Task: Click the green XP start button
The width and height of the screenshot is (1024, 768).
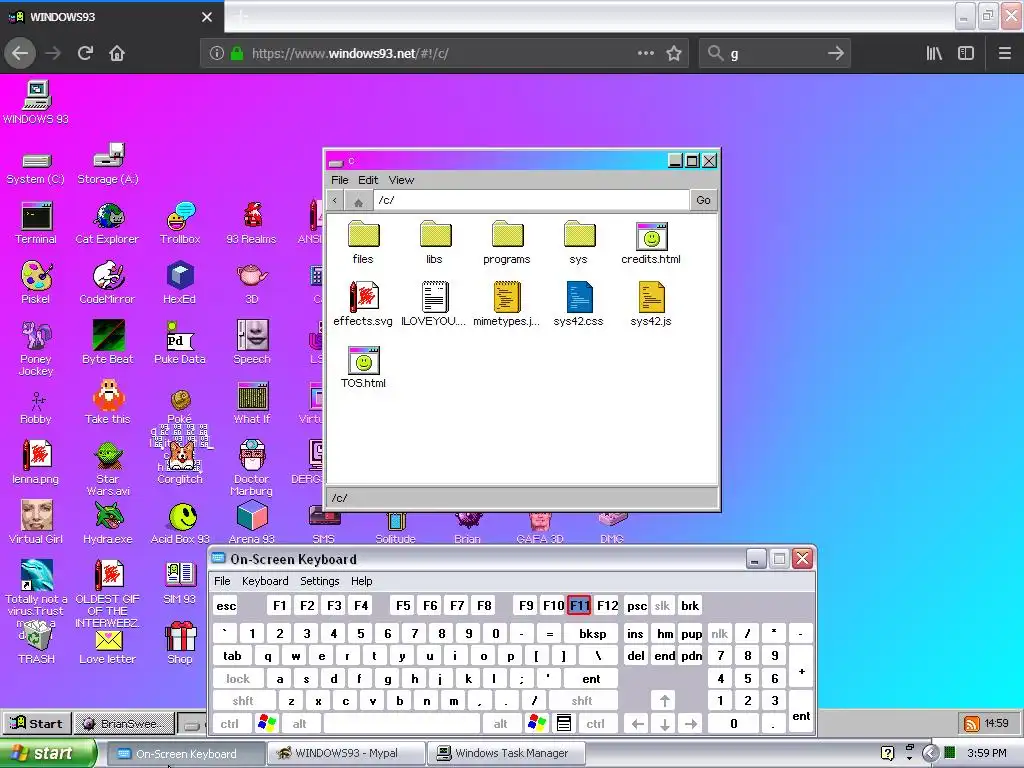Action: [48, 754]
